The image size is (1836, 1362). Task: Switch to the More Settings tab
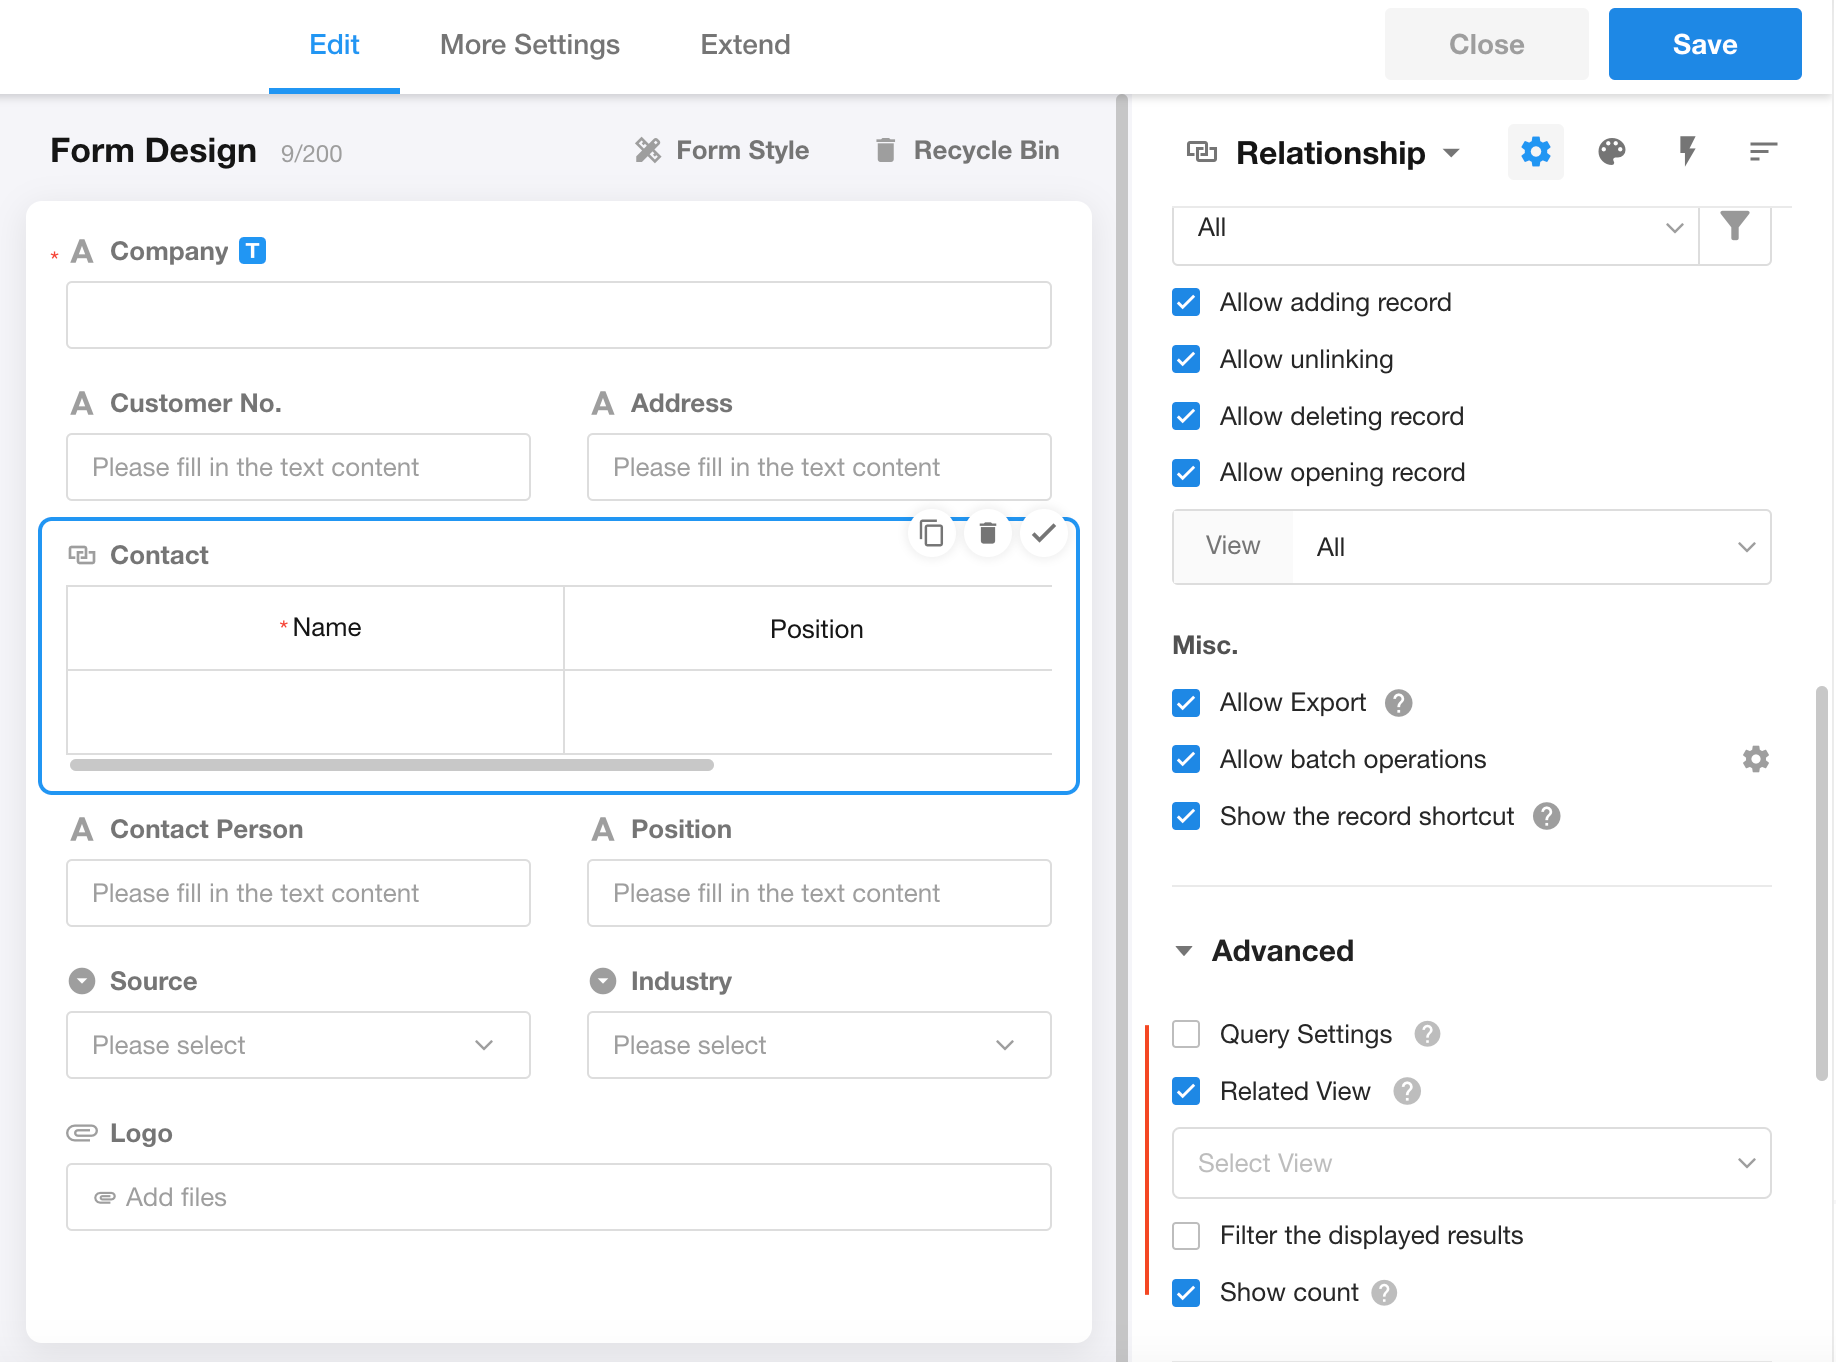[529, 45]
